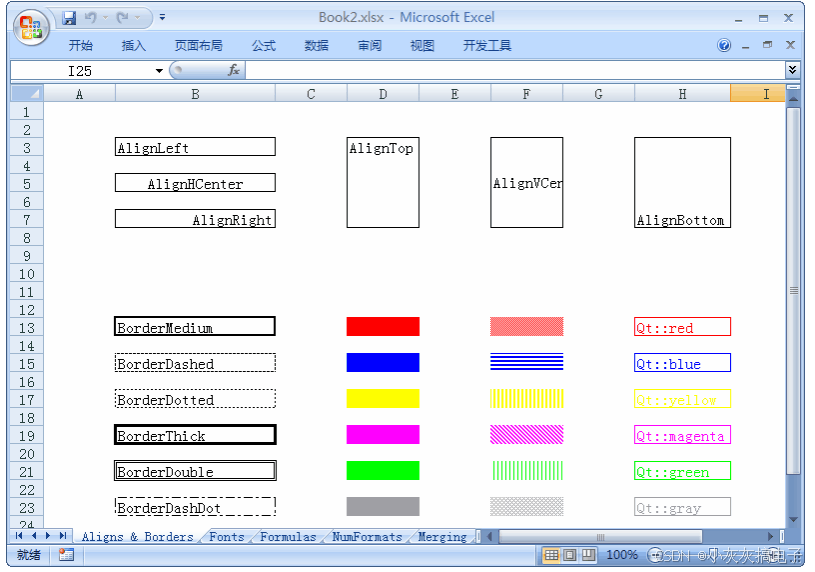Select the BorderDashDot cell

[x=195, y=506]
